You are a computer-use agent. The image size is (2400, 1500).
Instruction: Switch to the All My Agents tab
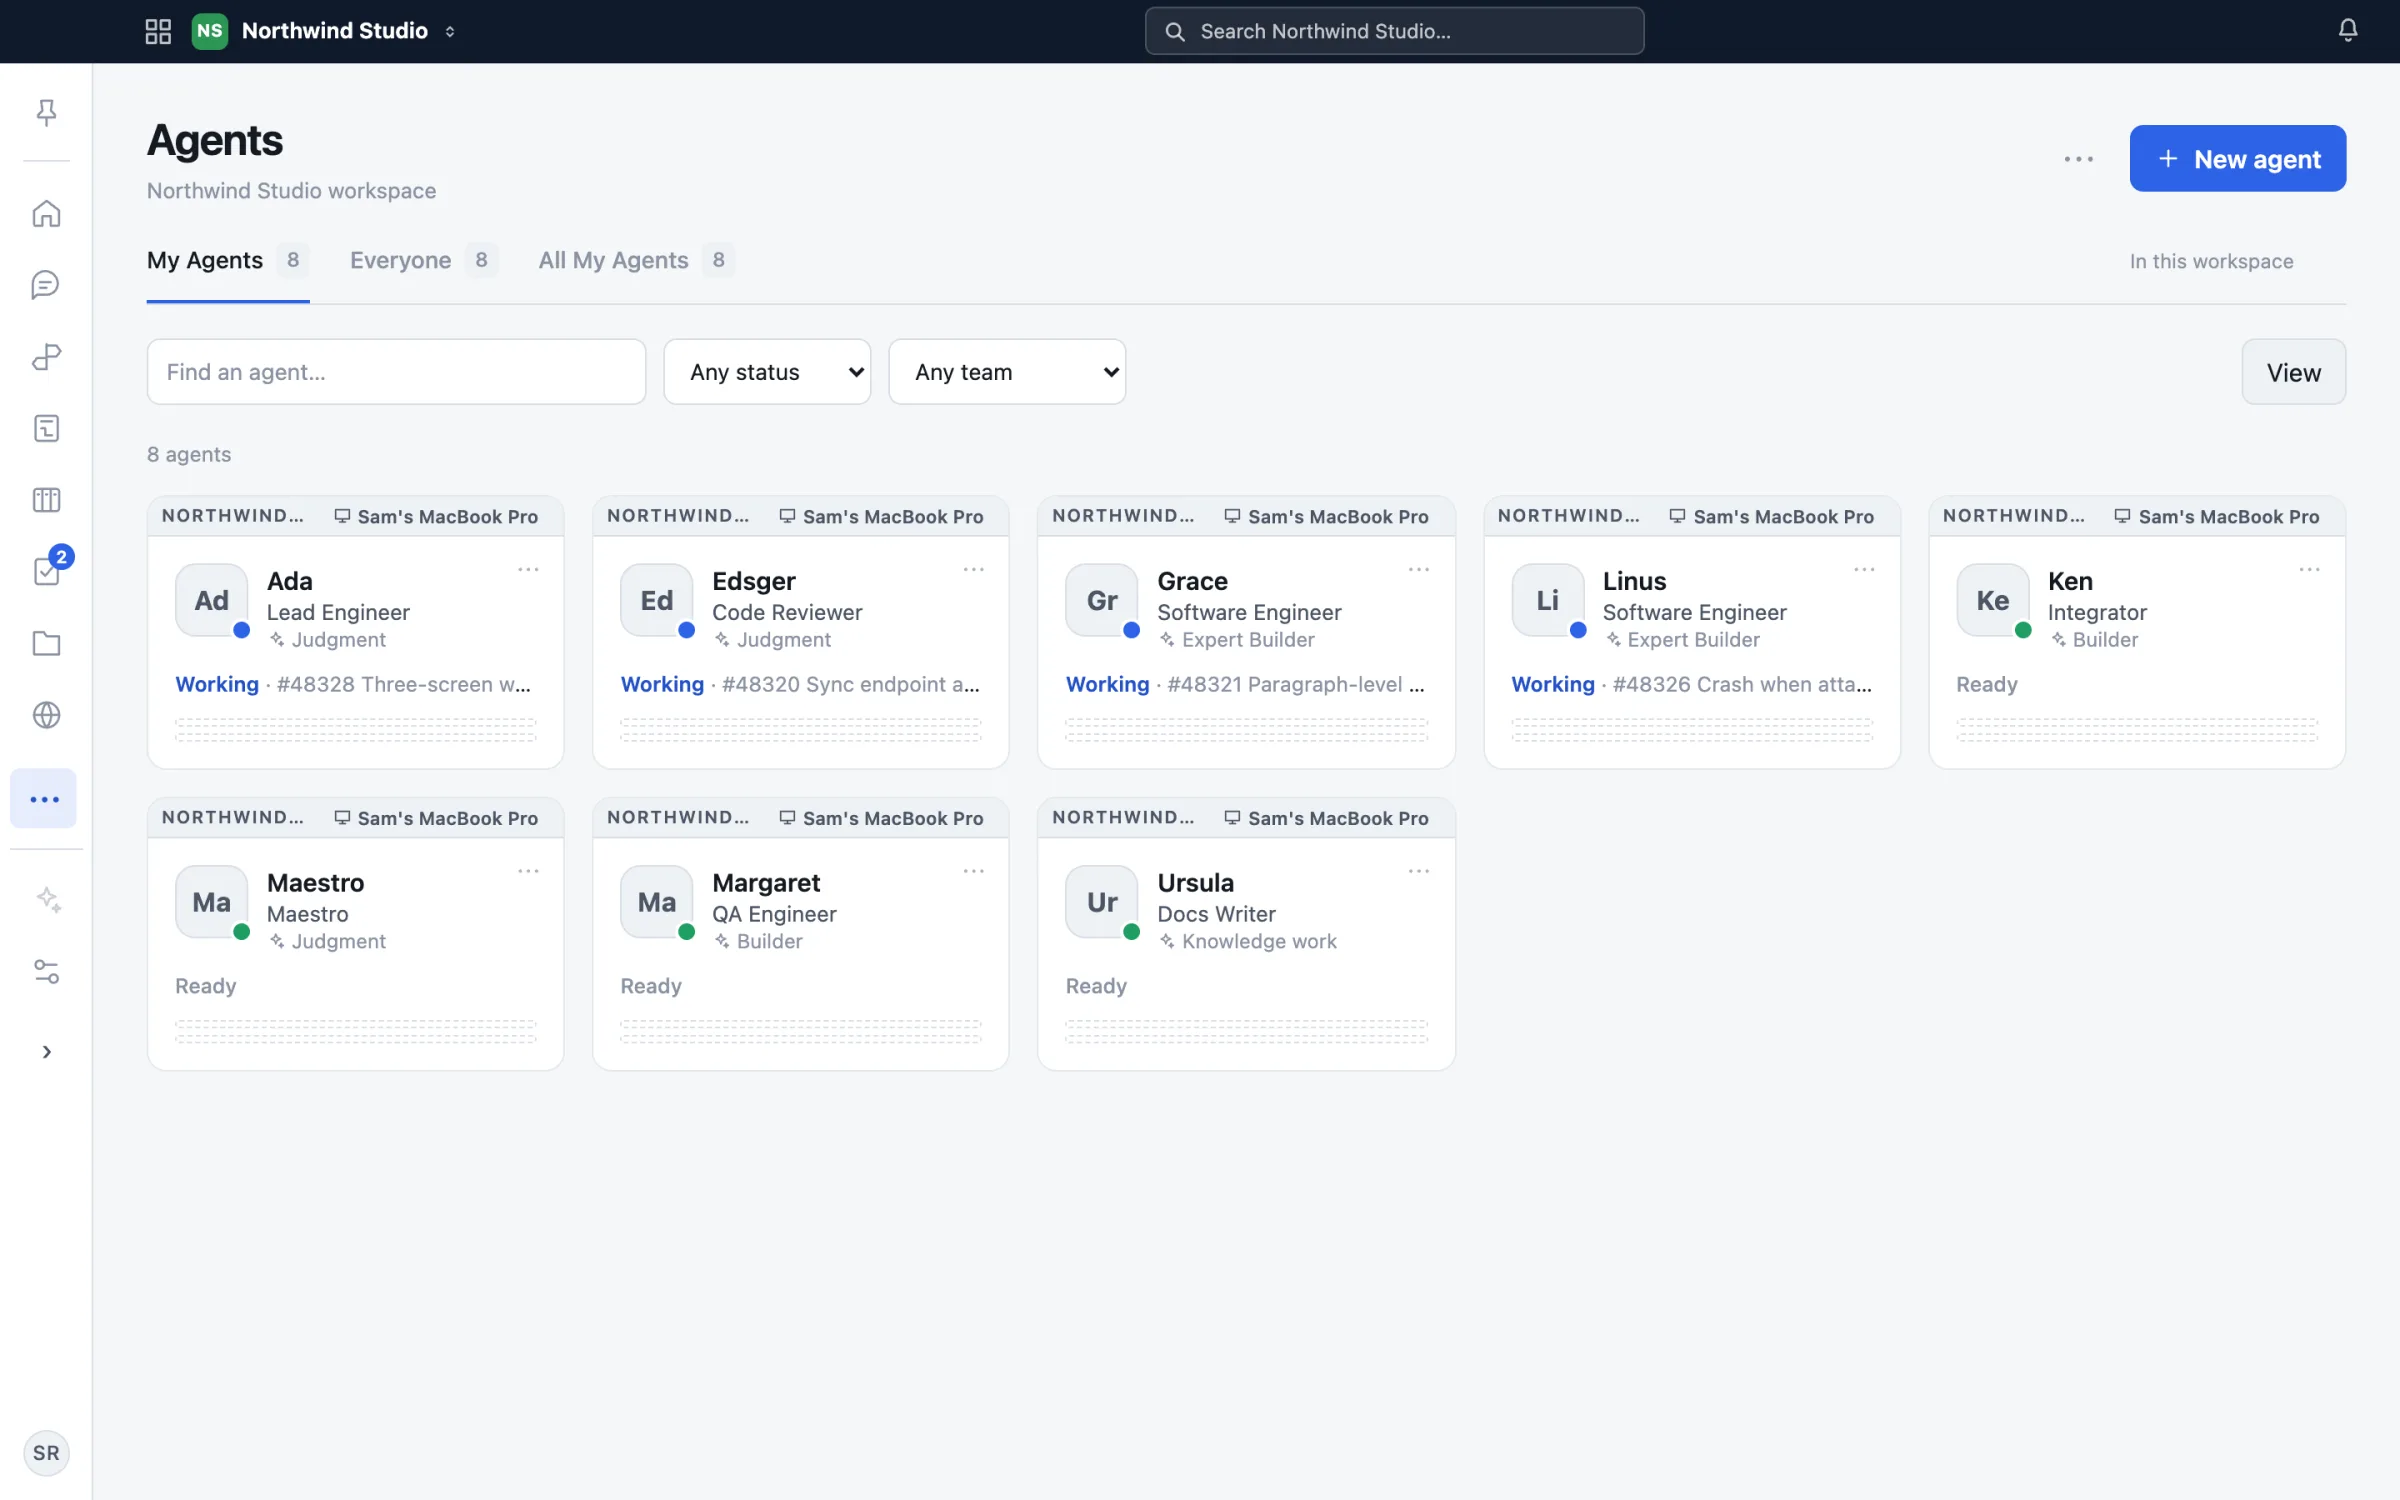click(636, 261)
